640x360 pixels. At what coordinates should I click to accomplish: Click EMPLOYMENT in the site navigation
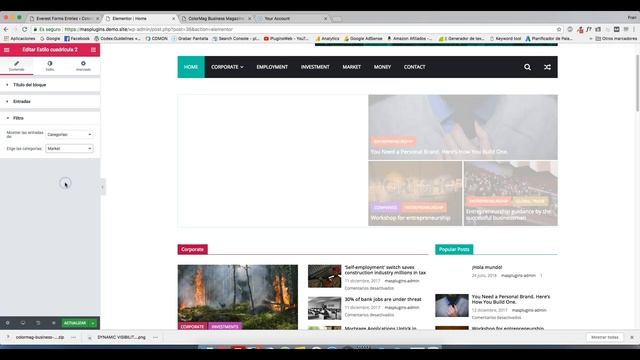tap(272, 67)
